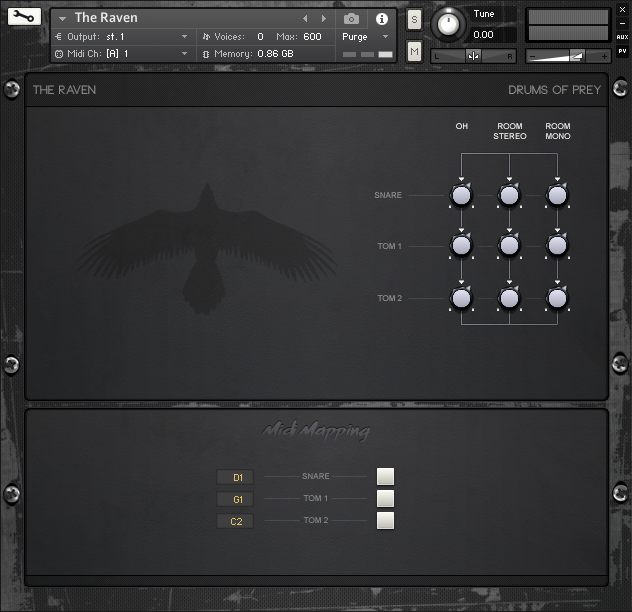Click the D1 key assignment for Snare
This screenshot has width=632, height=612.
point(236,477)
